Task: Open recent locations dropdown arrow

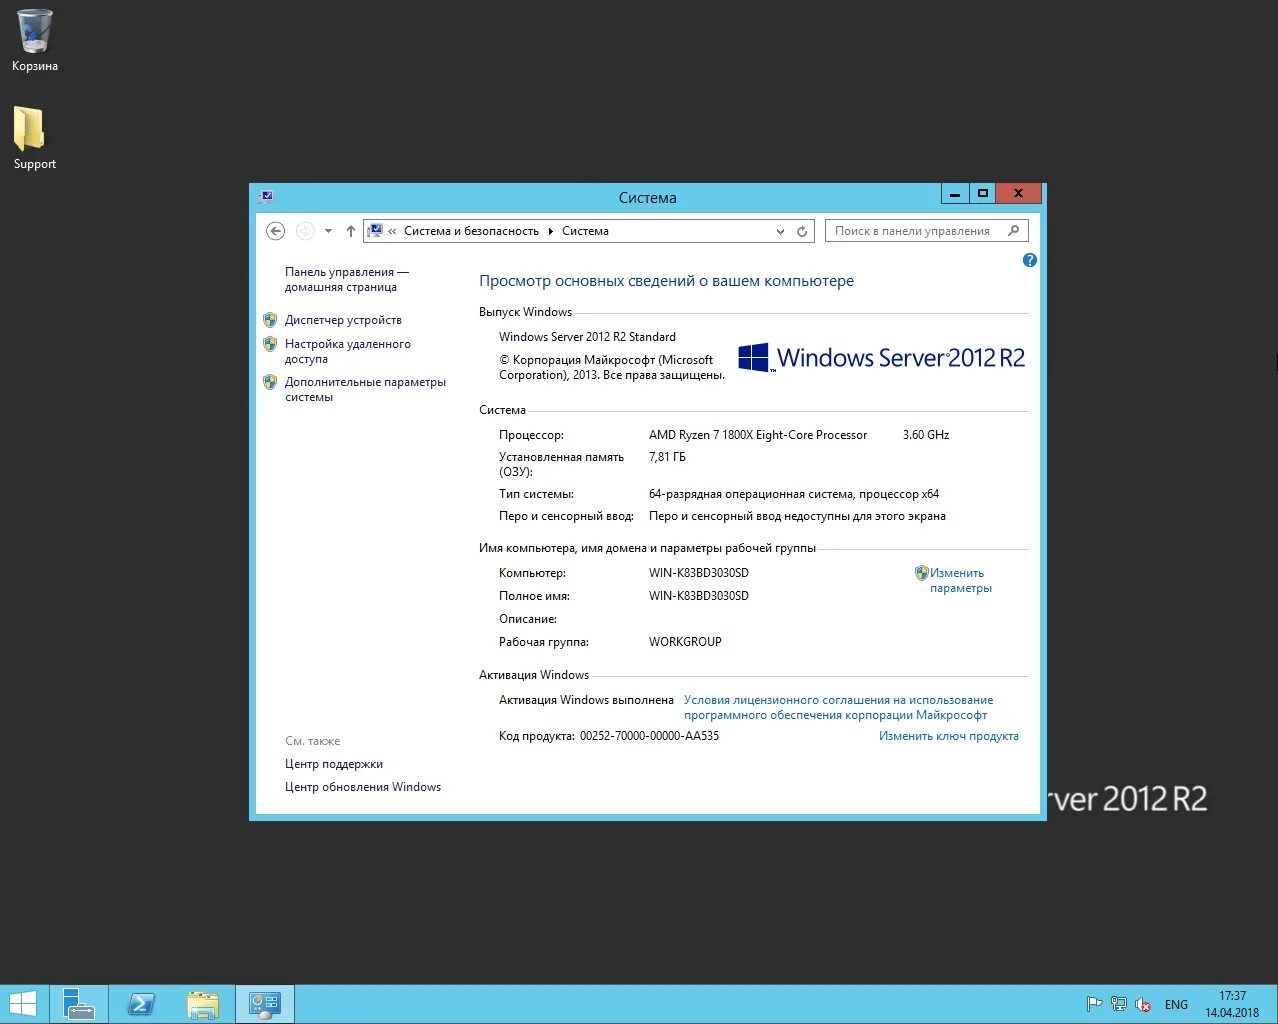Action: (x=328, y=231)
